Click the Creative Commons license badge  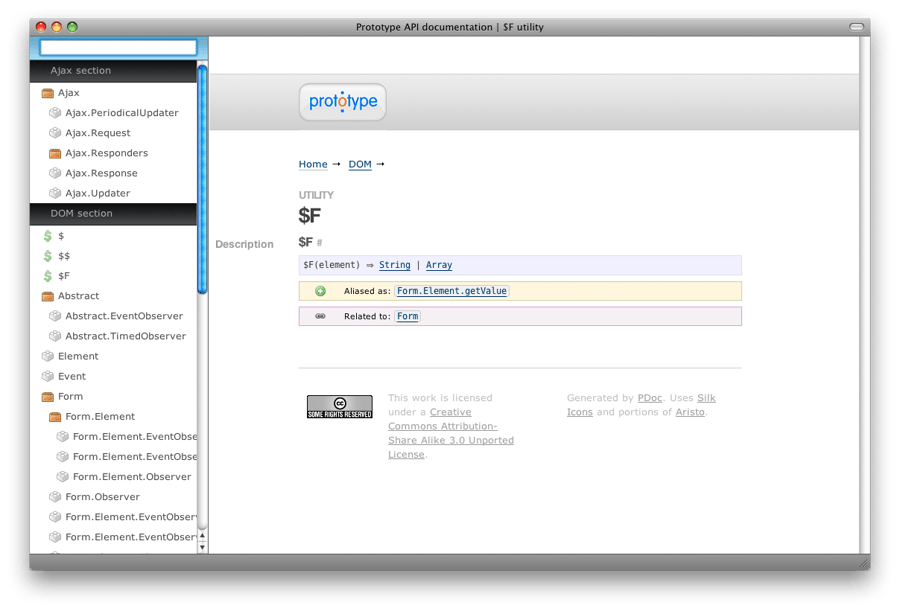(x=340, y=407)
